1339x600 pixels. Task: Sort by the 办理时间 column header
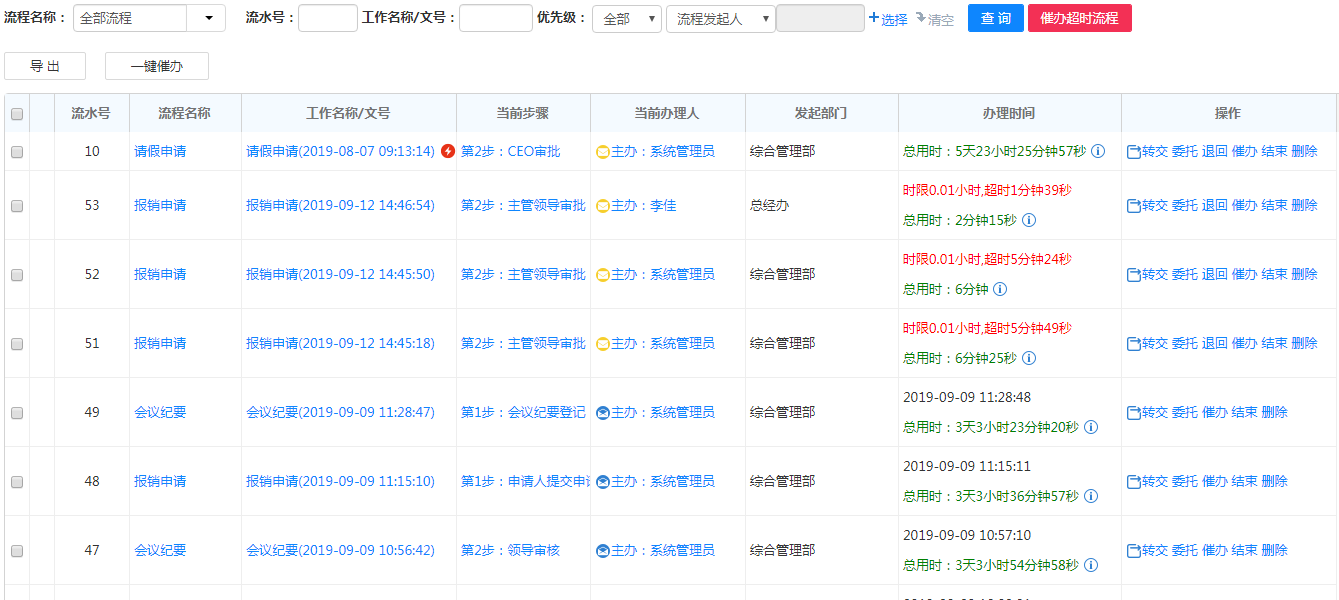pyautogui.click(x=1008, y=114)
